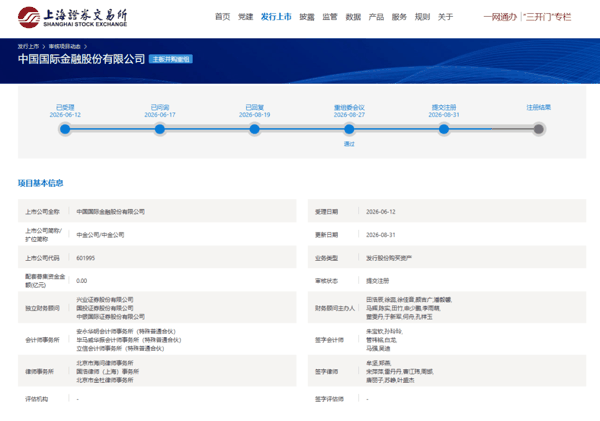
Task: Click the 通过 result under 重组委会议
Action: click(x=349, y=144)
